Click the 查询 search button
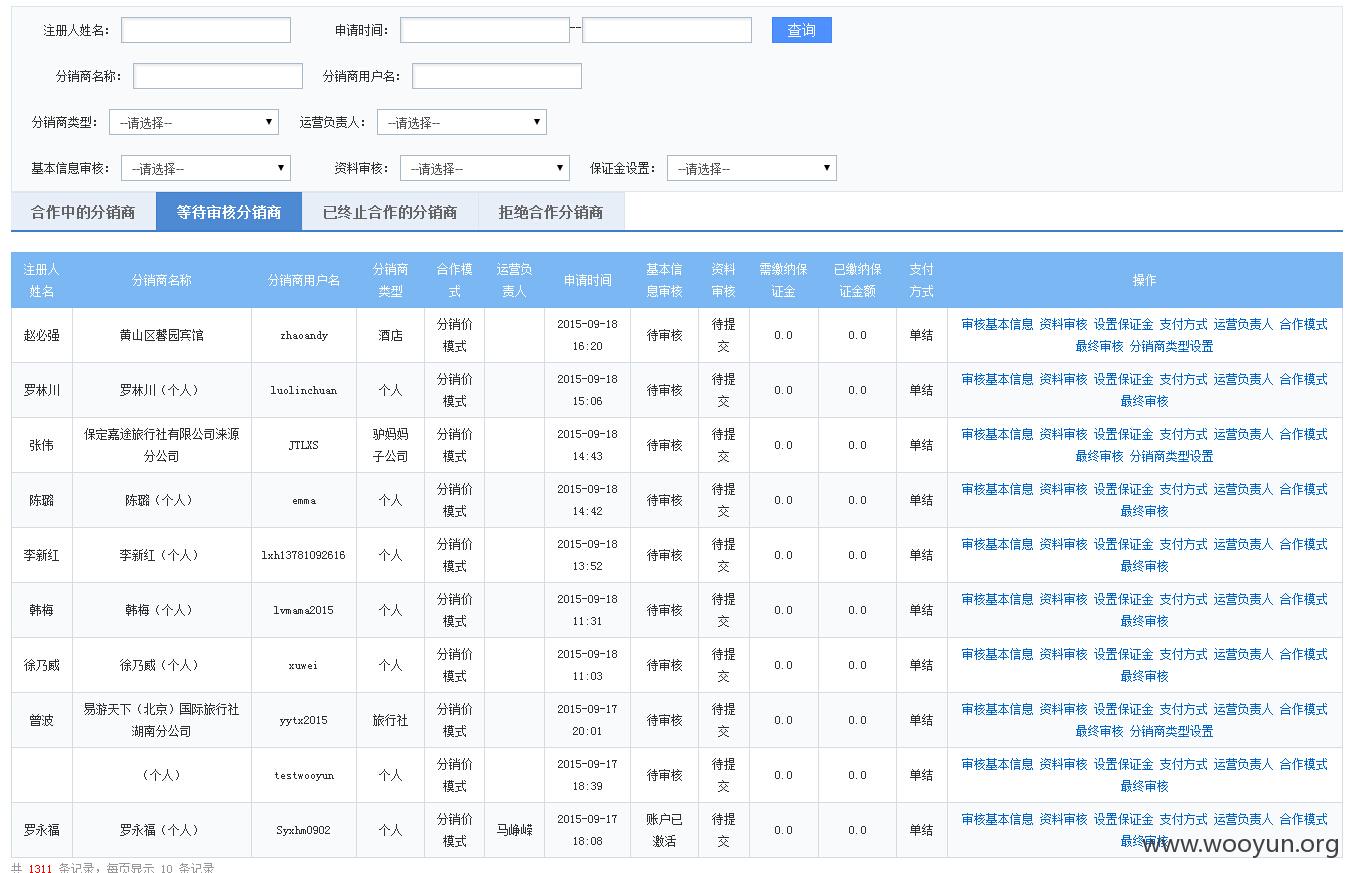 tap(801, 30)
